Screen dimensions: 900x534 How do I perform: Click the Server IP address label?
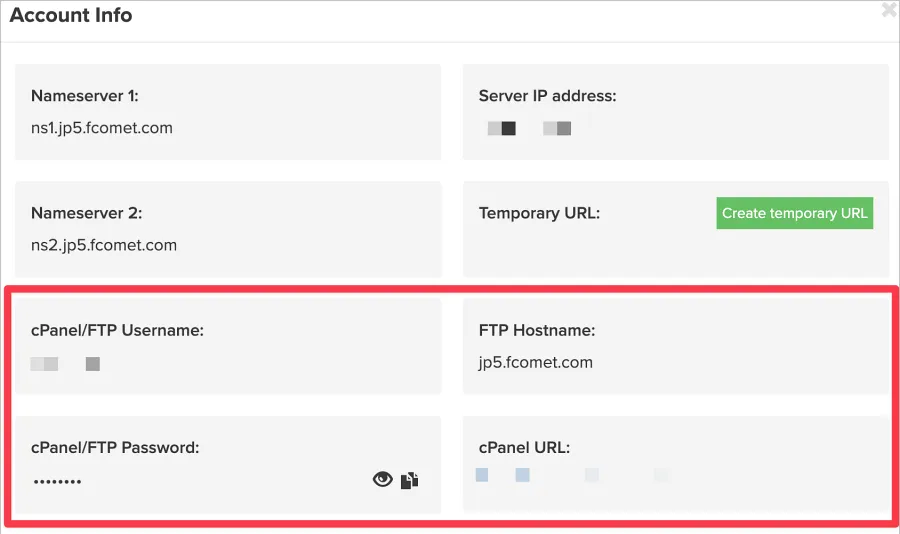click(x=548, y=96)
